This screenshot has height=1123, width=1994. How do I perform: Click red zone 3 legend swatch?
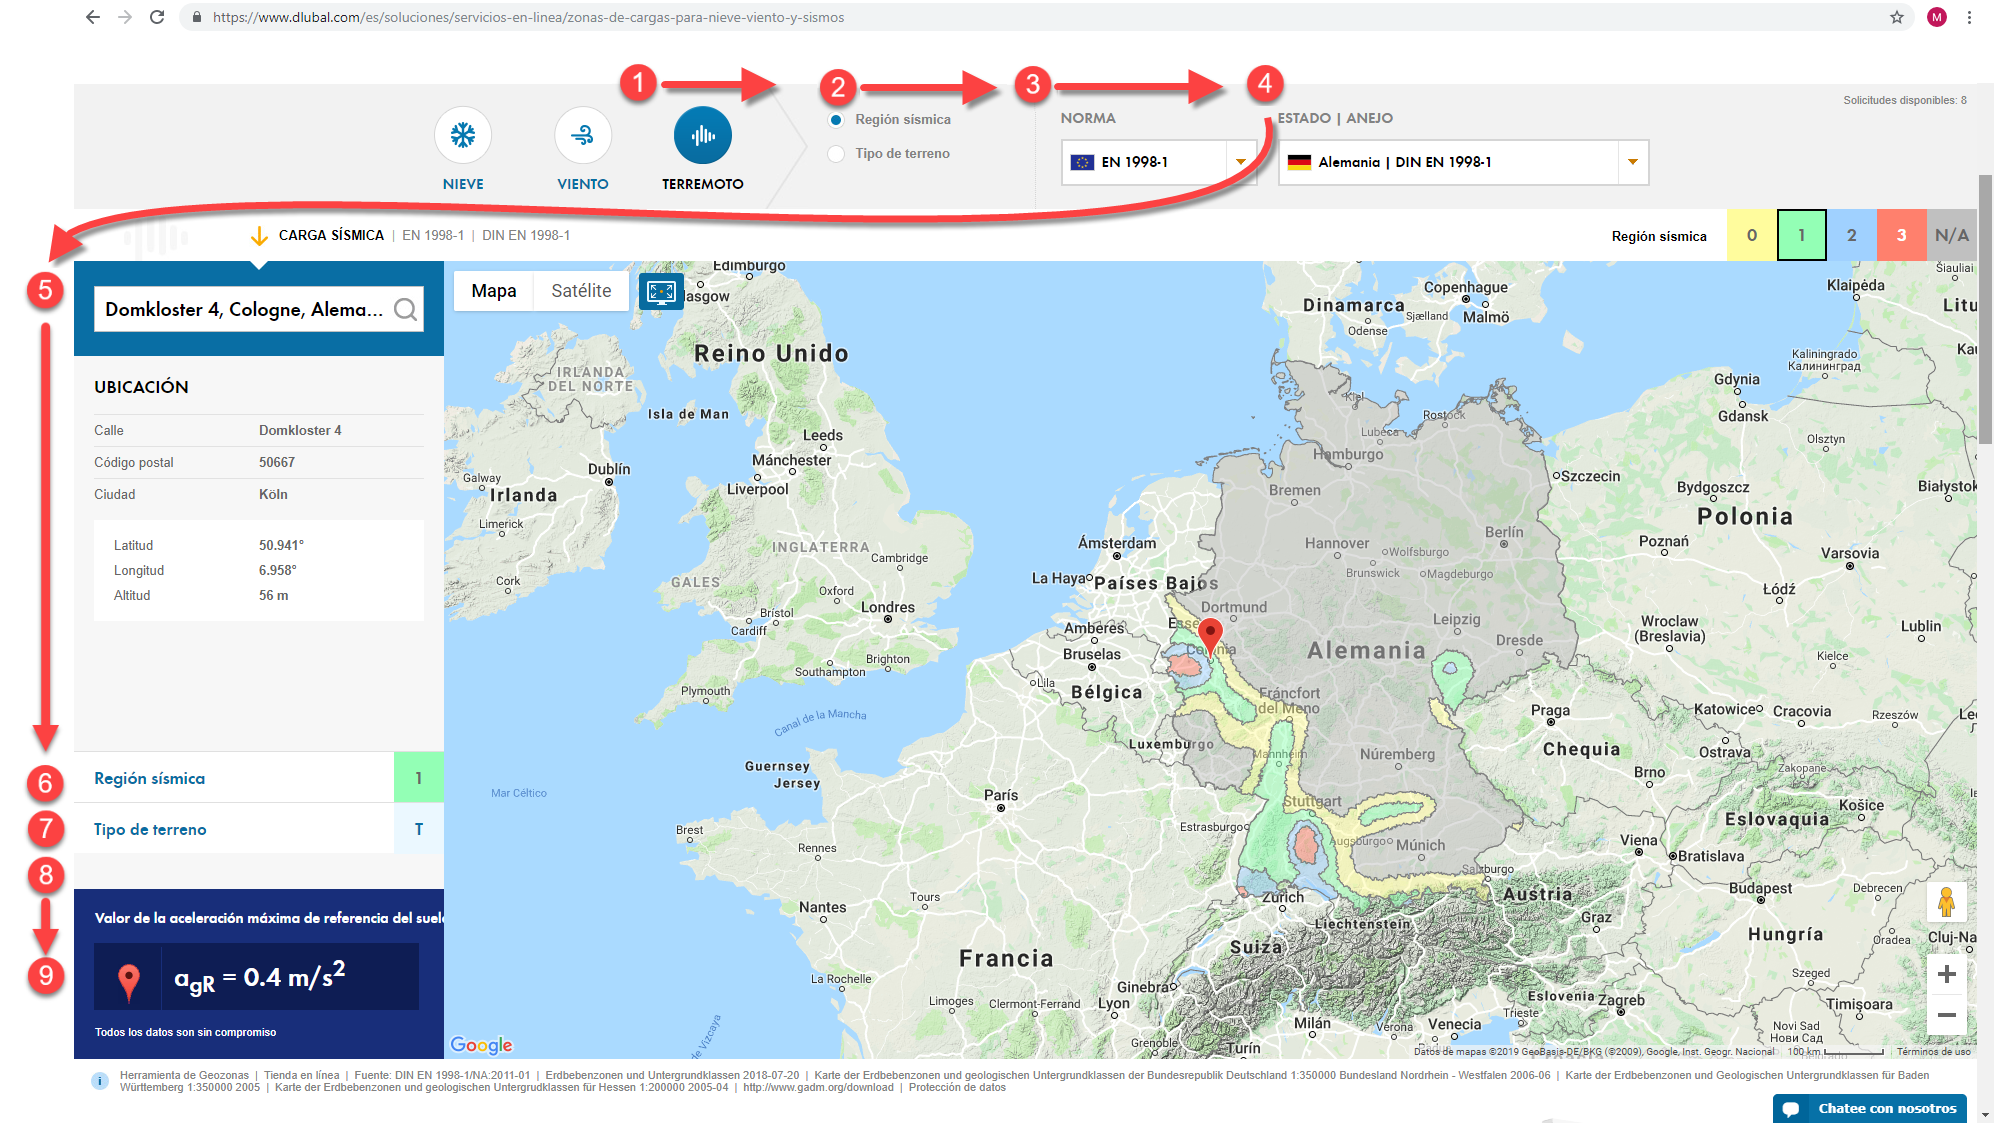(1901, 236)
